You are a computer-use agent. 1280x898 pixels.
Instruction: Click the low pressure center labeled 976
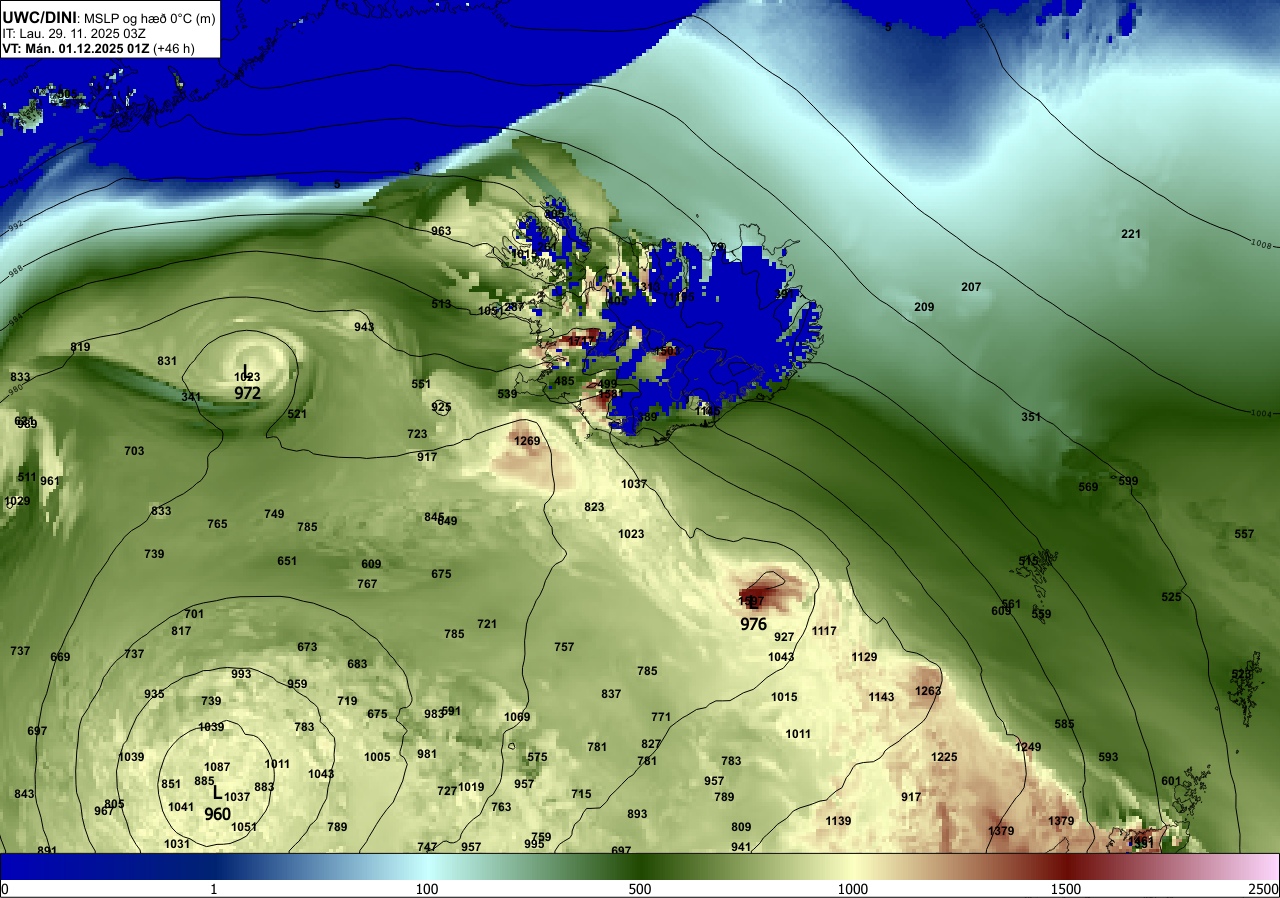point(753,624)
